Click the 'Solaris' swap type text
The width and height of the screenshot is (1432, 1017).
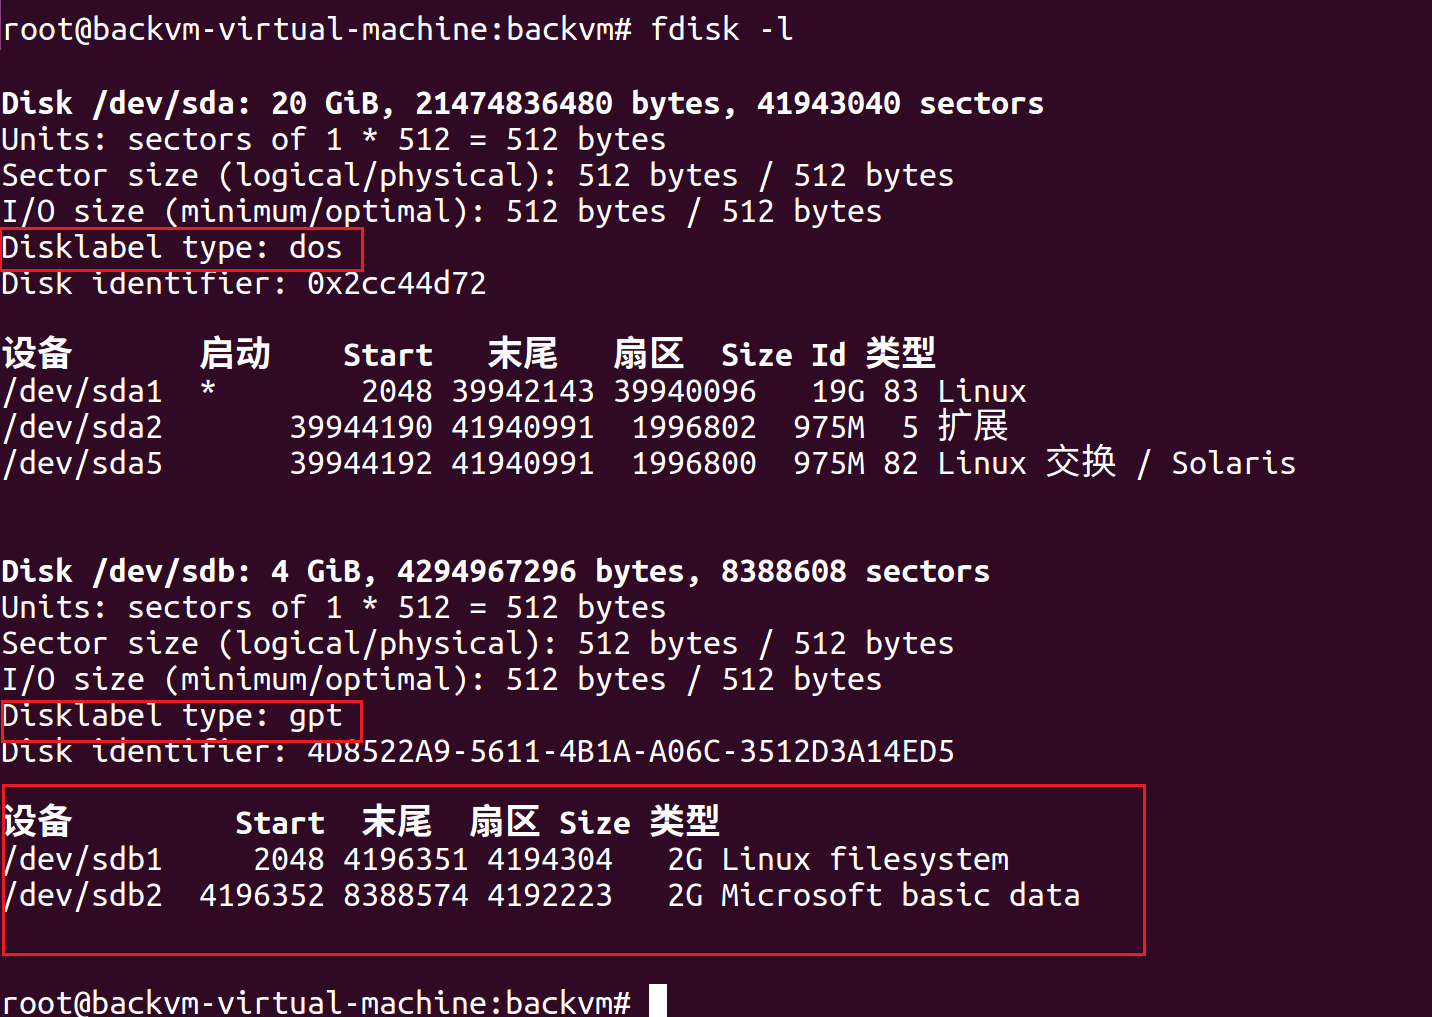(x=1234, y=463)
